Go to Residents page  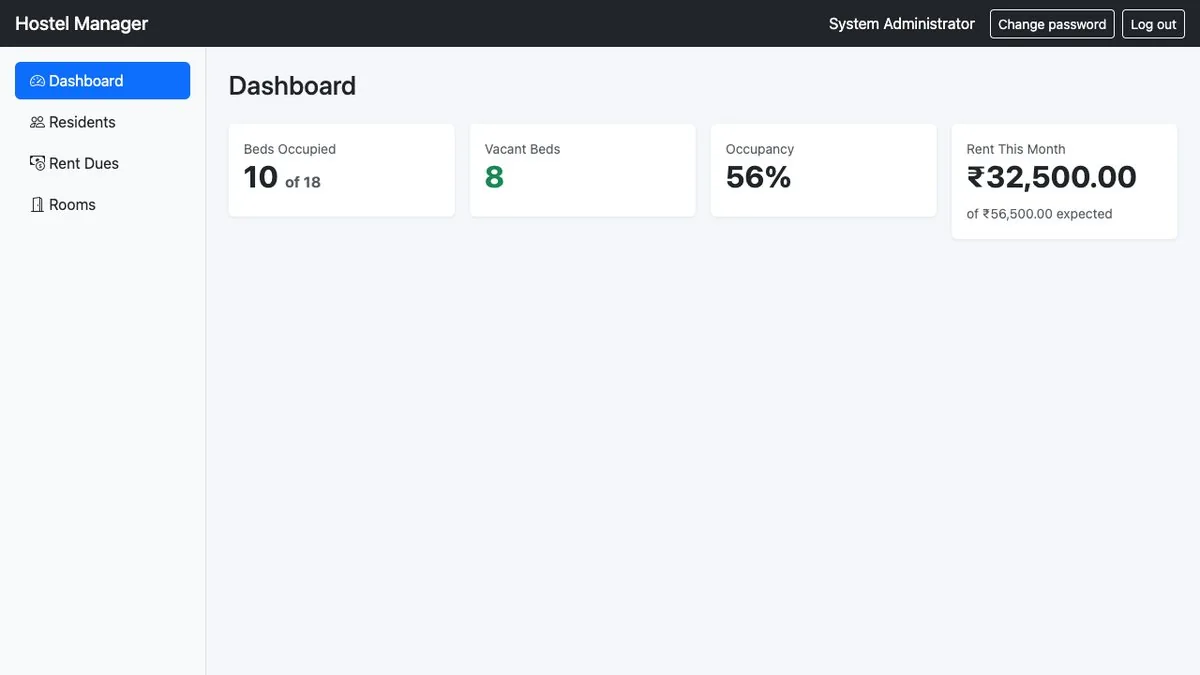(x=102, y=122)
